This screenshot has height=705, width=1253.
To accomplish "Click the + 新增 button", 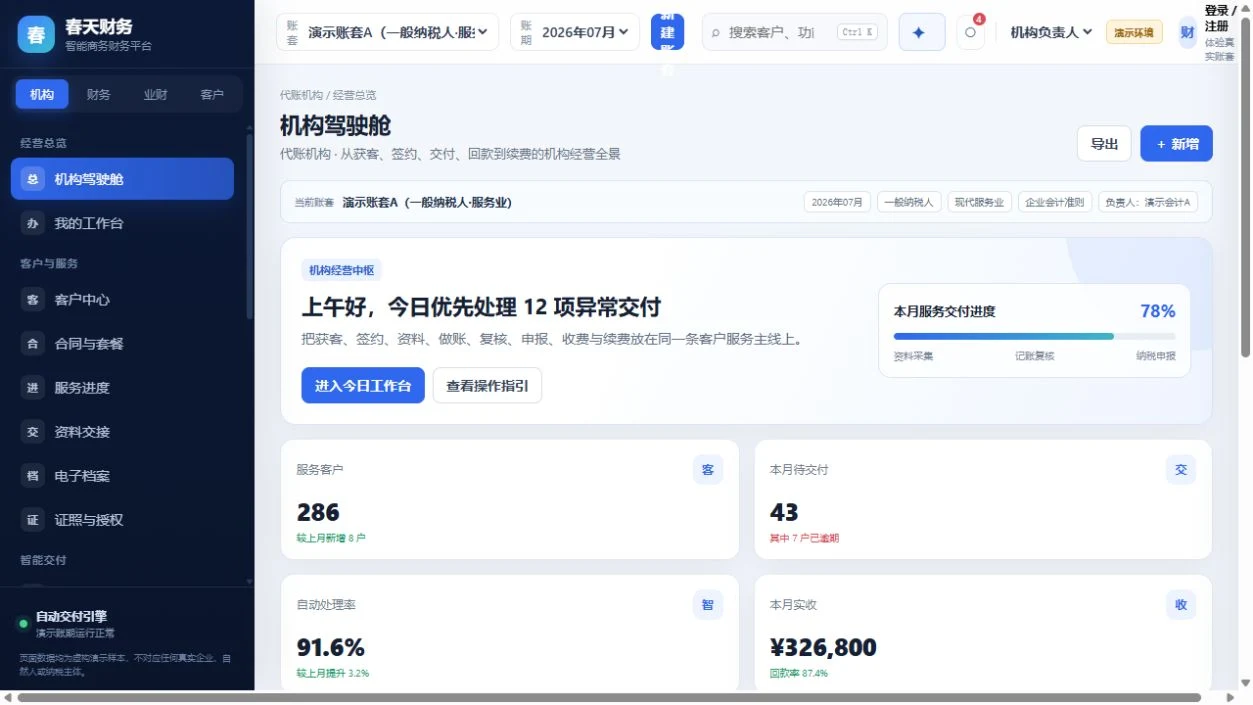I will point(1177,144).
